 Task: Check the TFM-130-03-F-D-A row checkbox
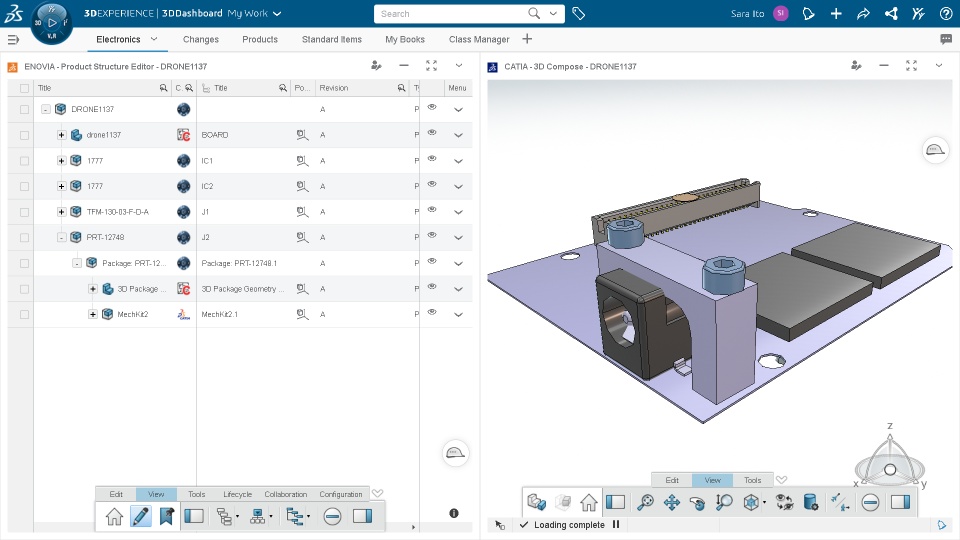(x=24, y=212)
